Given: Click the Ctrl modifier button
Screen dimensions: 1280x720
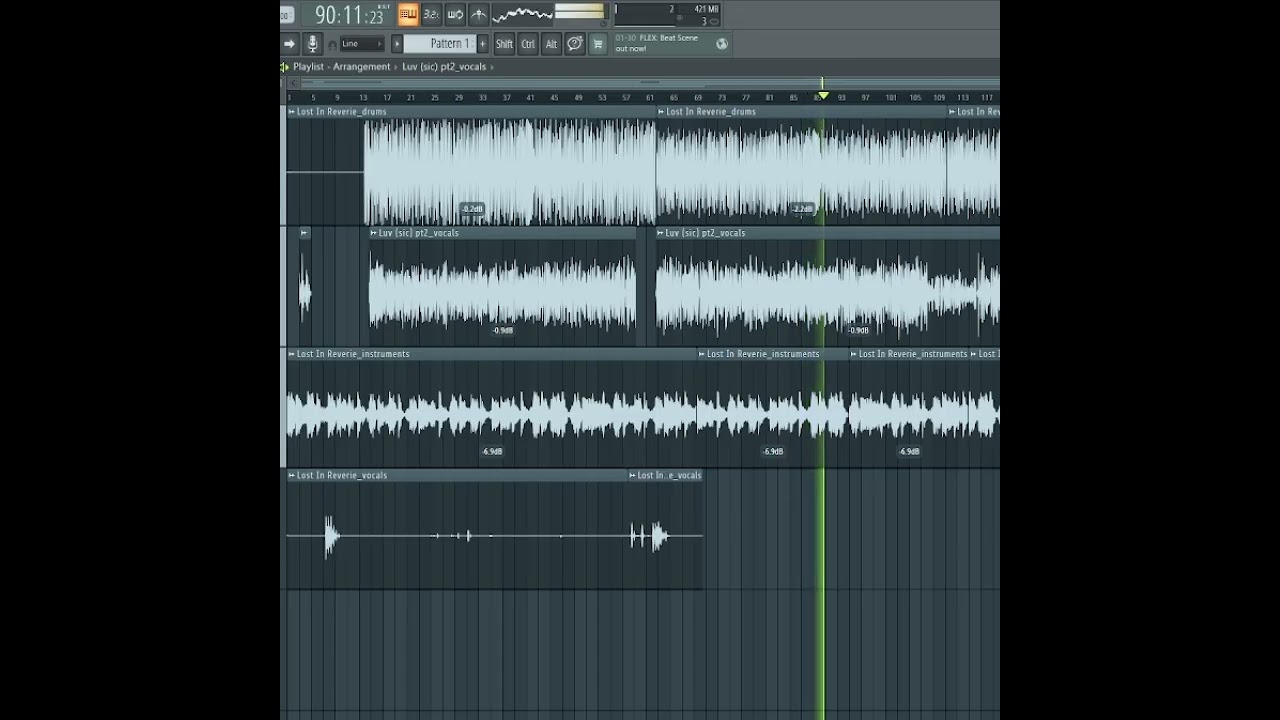Looking at the screenshot, I should point(528,43).
